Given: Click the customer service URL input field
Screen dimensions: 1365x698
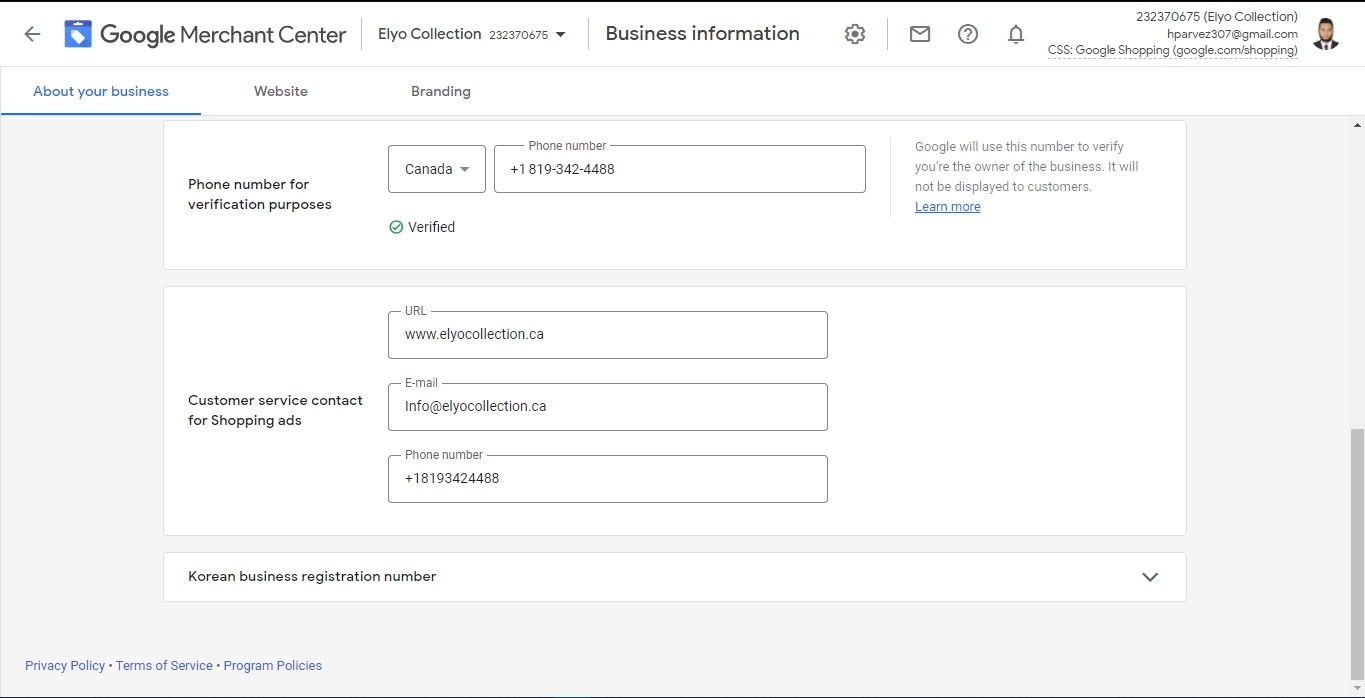Looking at the screenshot, I should pos(608,335).
